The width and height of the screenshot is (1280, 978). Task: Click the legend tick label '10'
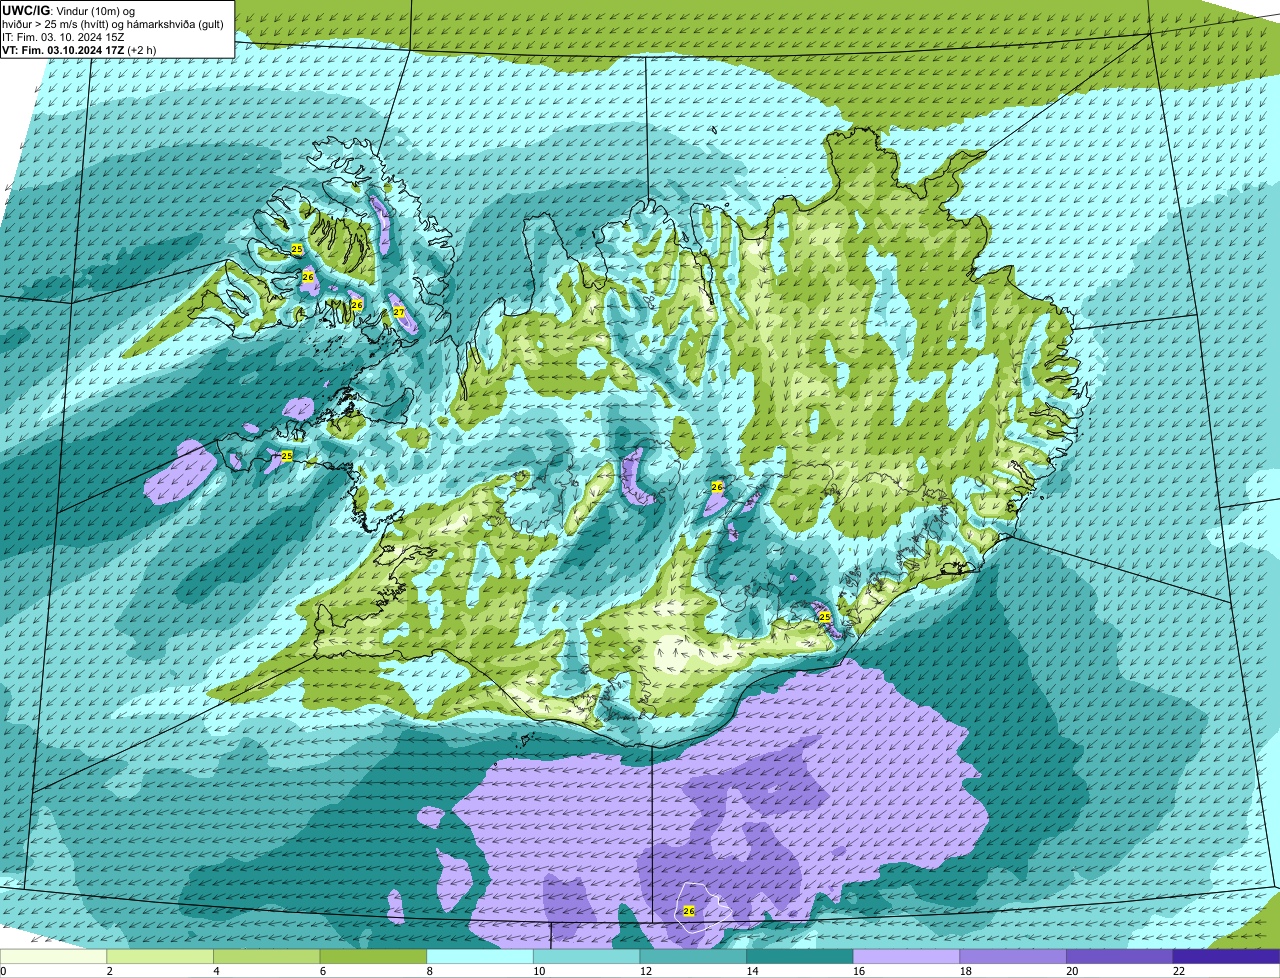click(539, 971)
